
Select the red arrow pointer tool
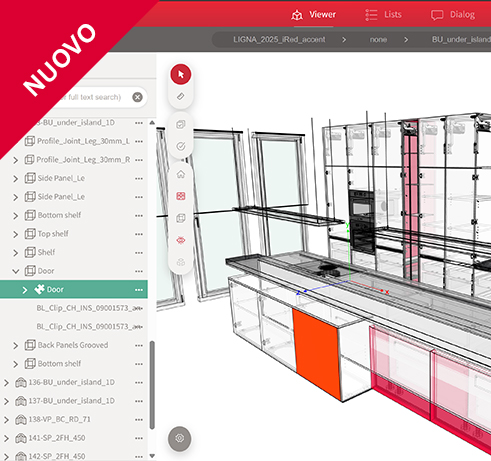(181, 74)
